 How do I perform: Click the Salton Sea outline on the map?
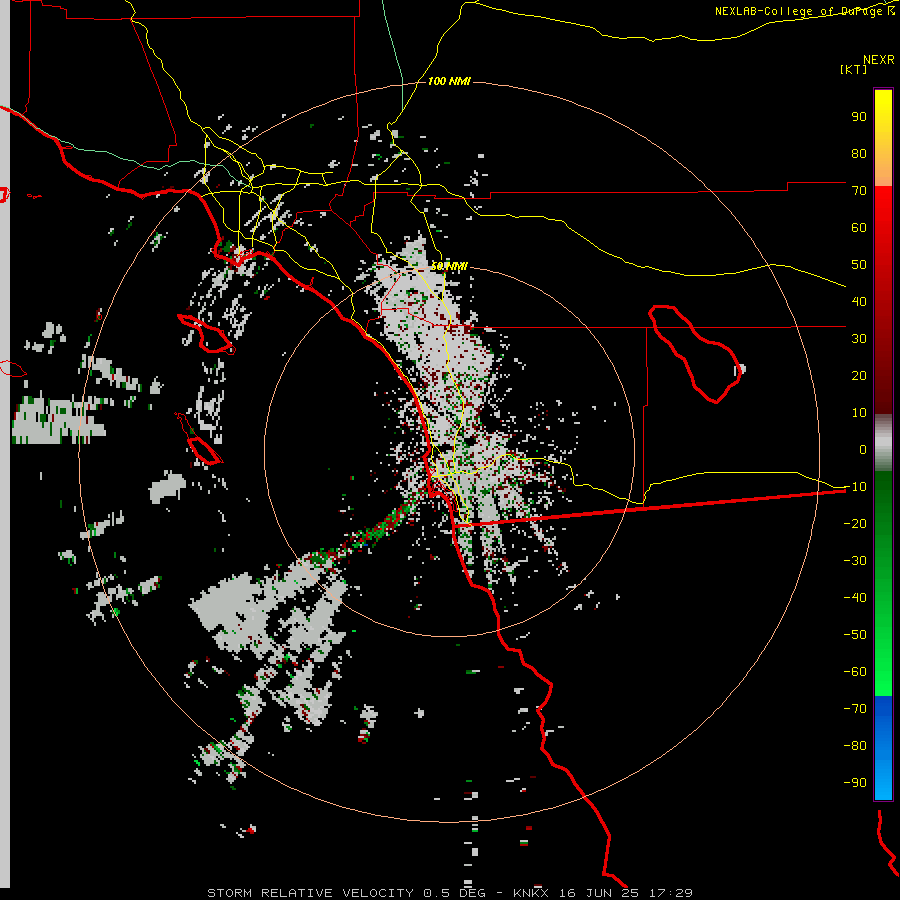tap(695, 353)
